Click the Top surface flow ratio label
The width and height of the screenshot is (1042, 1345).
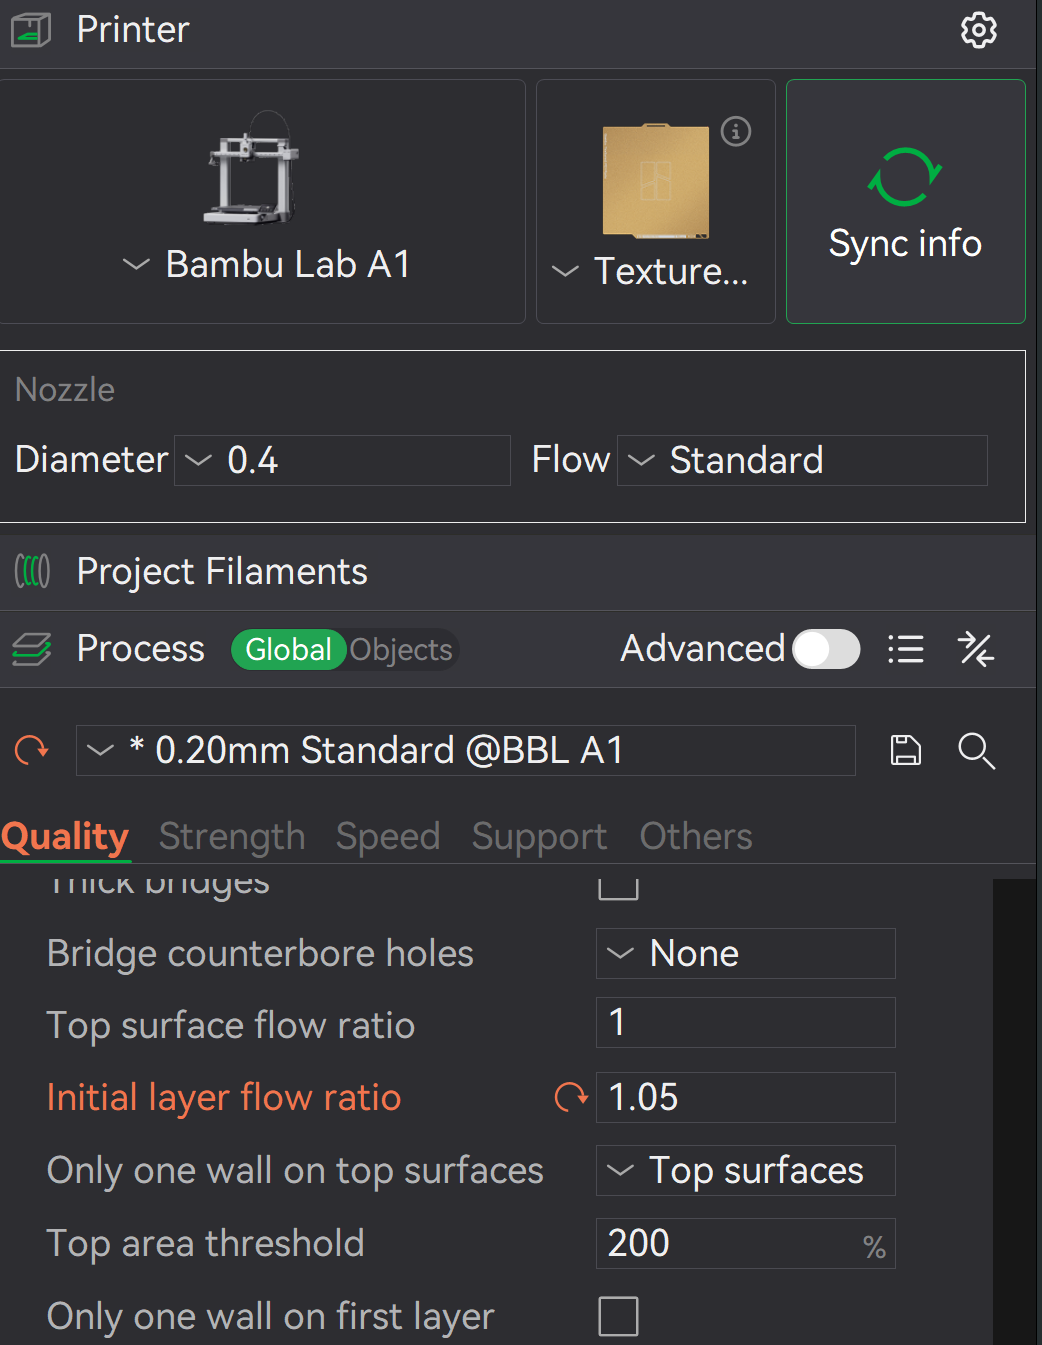tap(230, 1025)
